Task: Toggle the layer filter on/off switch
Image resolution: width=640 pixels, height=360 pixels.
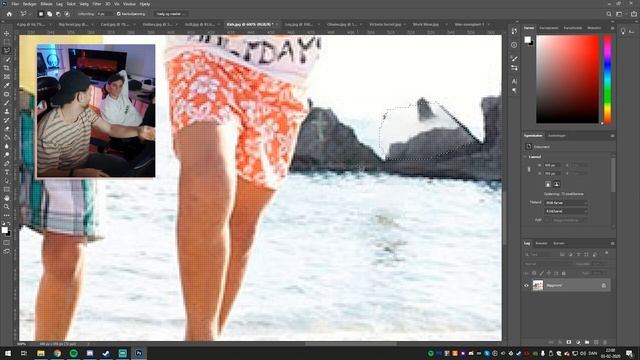Action: click(607, 254)
